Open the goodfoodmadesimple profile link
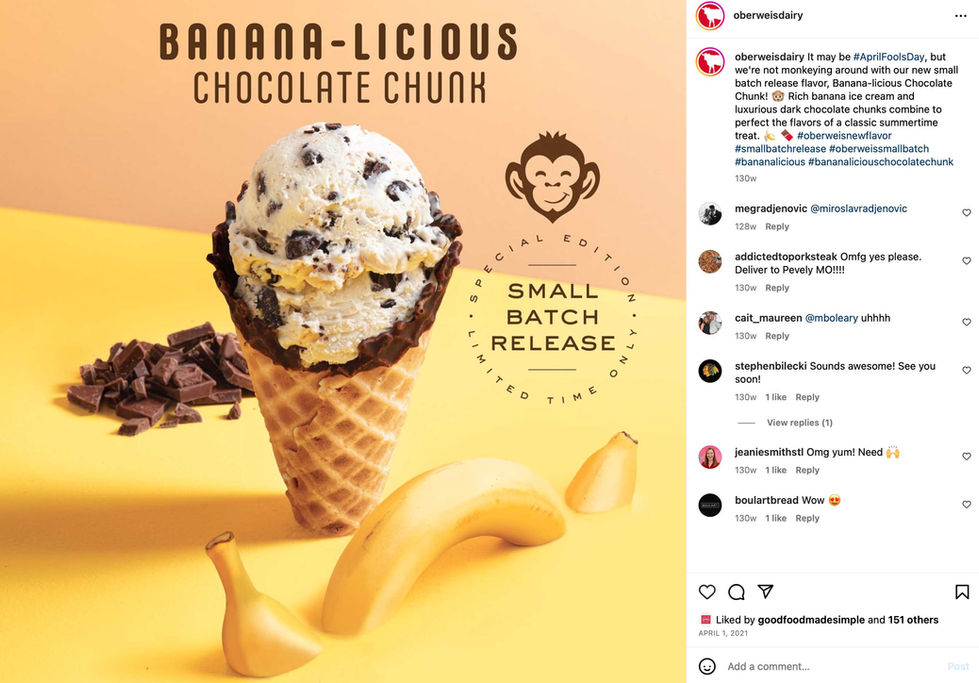979x683 pixels. coord(811,620)
